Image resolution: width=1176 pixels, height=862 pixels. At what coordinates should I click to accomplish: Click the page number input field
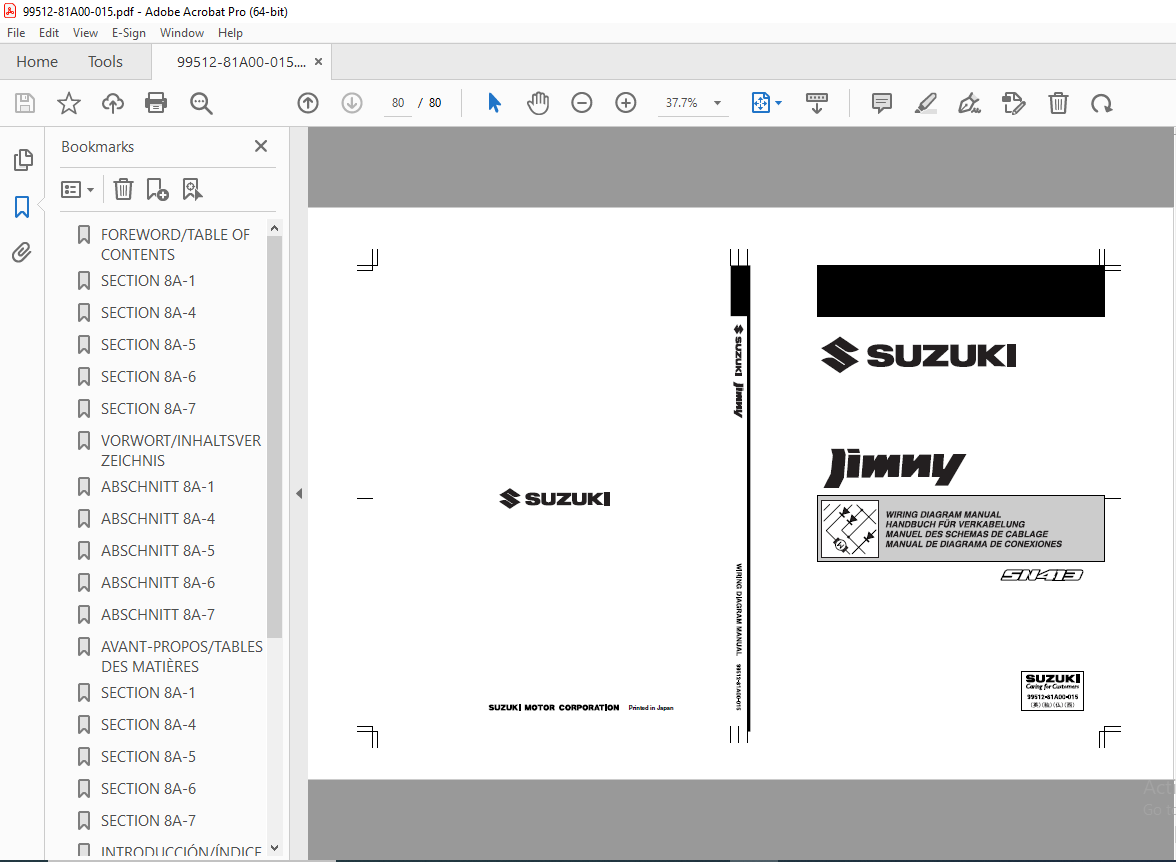coord(398,103)
